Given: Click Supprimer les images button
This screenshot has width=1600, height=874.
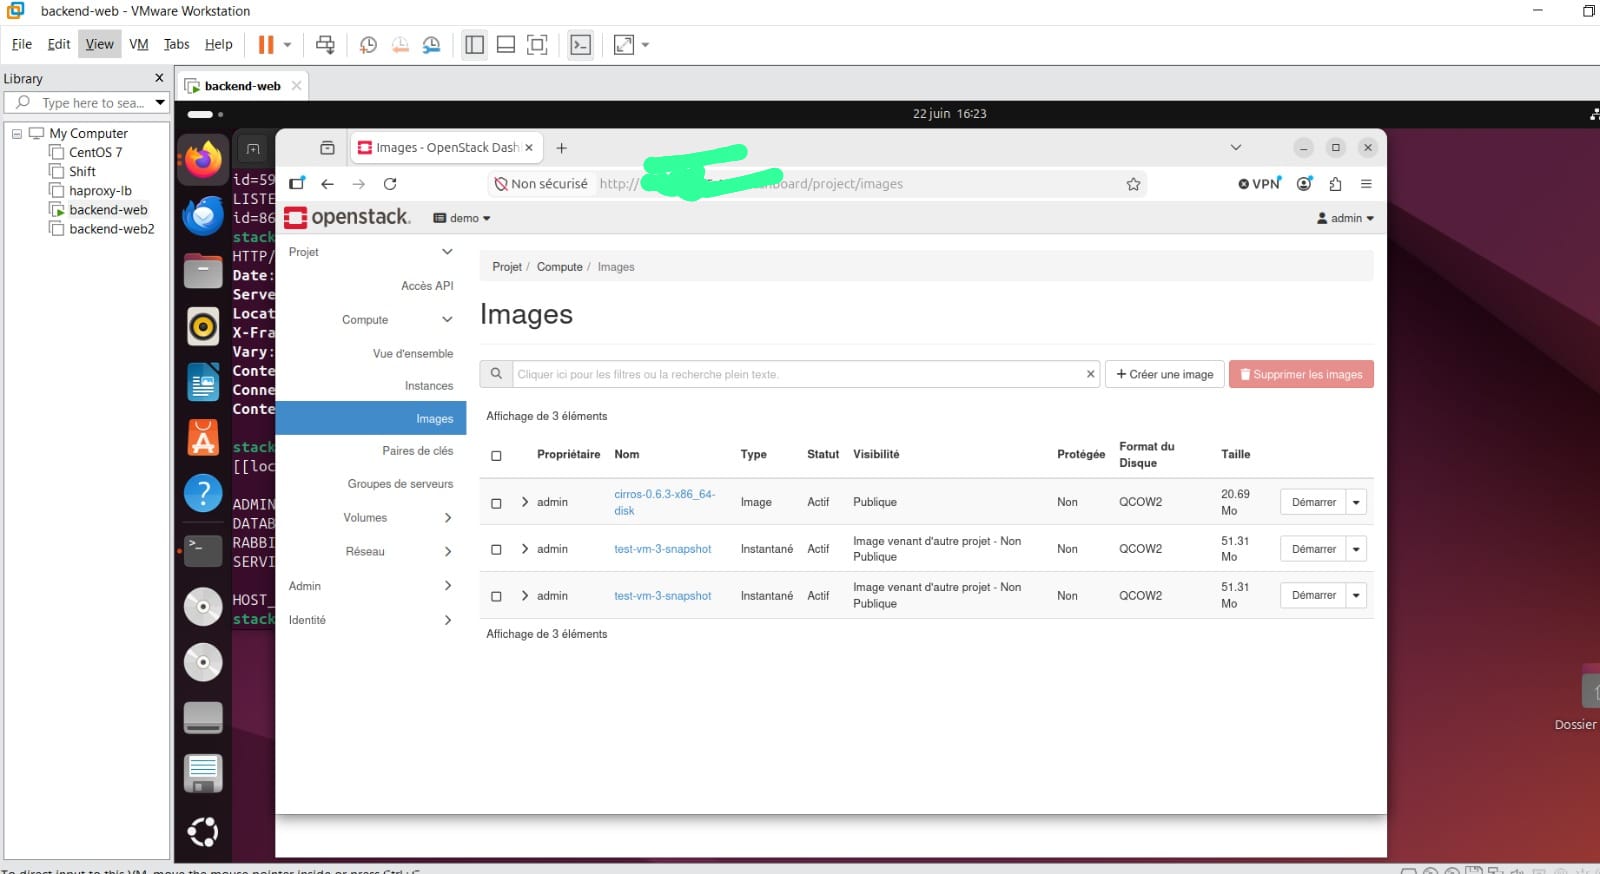Looking at the screenshot, I should tap(1301, 374).
